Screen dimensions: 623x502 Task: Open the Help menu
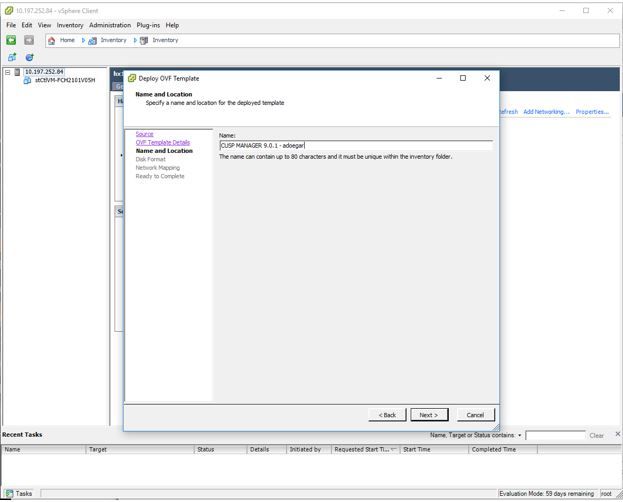pyautogui.click(x=172, y=25)
